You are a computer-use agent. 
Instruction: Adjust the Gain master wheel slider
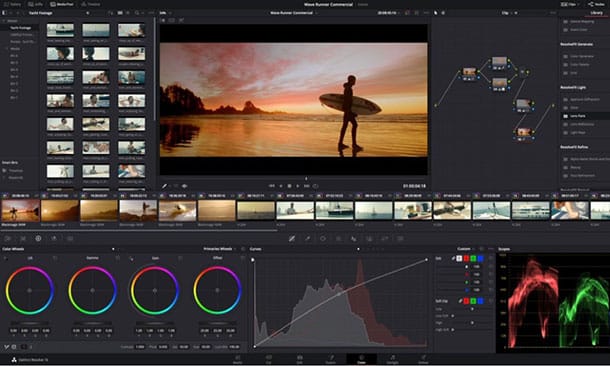155,323
